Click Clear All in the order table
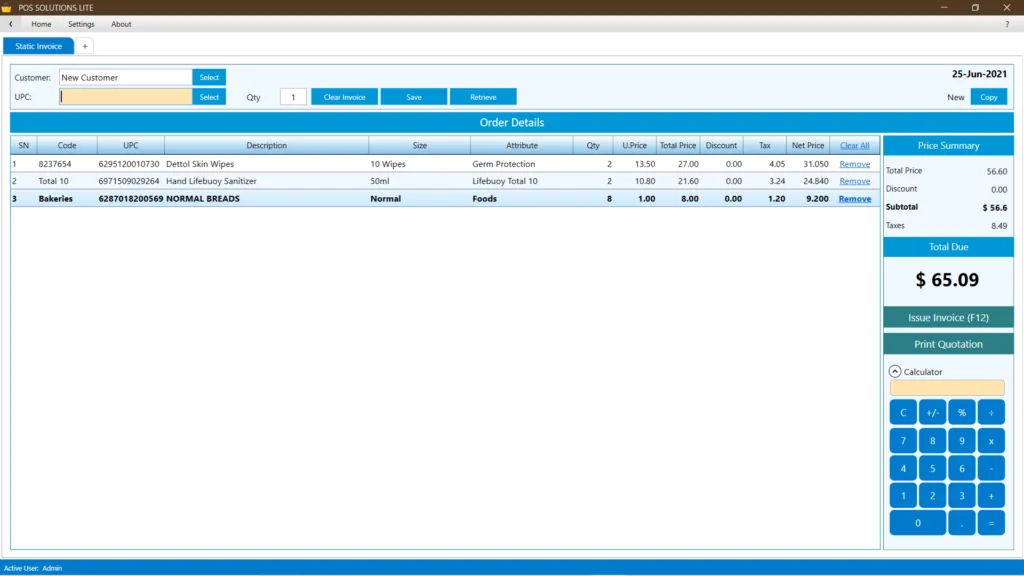This screenshot has width=1024, height=576. point(853,144)
